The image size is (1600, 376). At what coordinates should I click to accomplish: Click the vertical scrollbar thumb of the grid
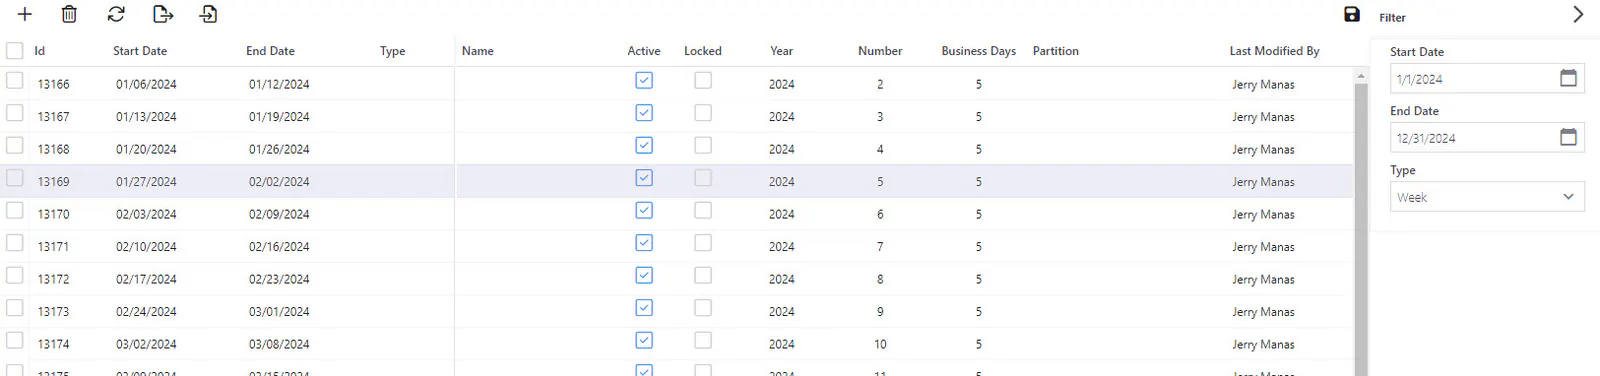click(1361, 230)
